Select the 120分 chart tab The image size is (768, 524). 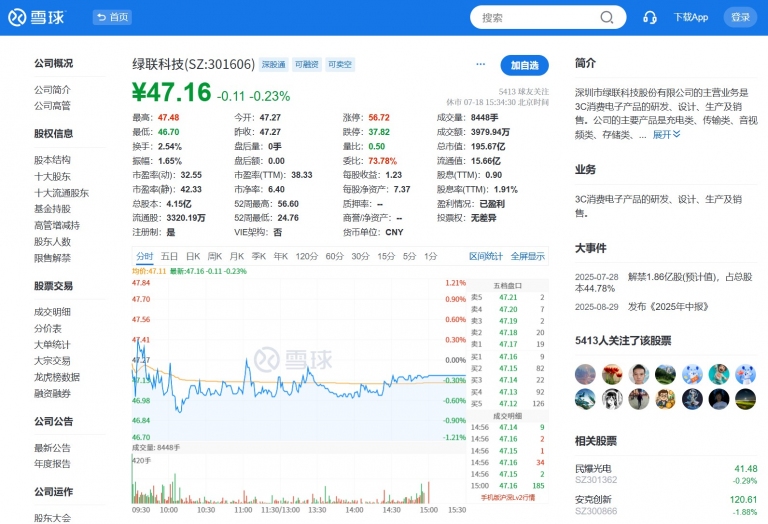click(x=307, y=256)
